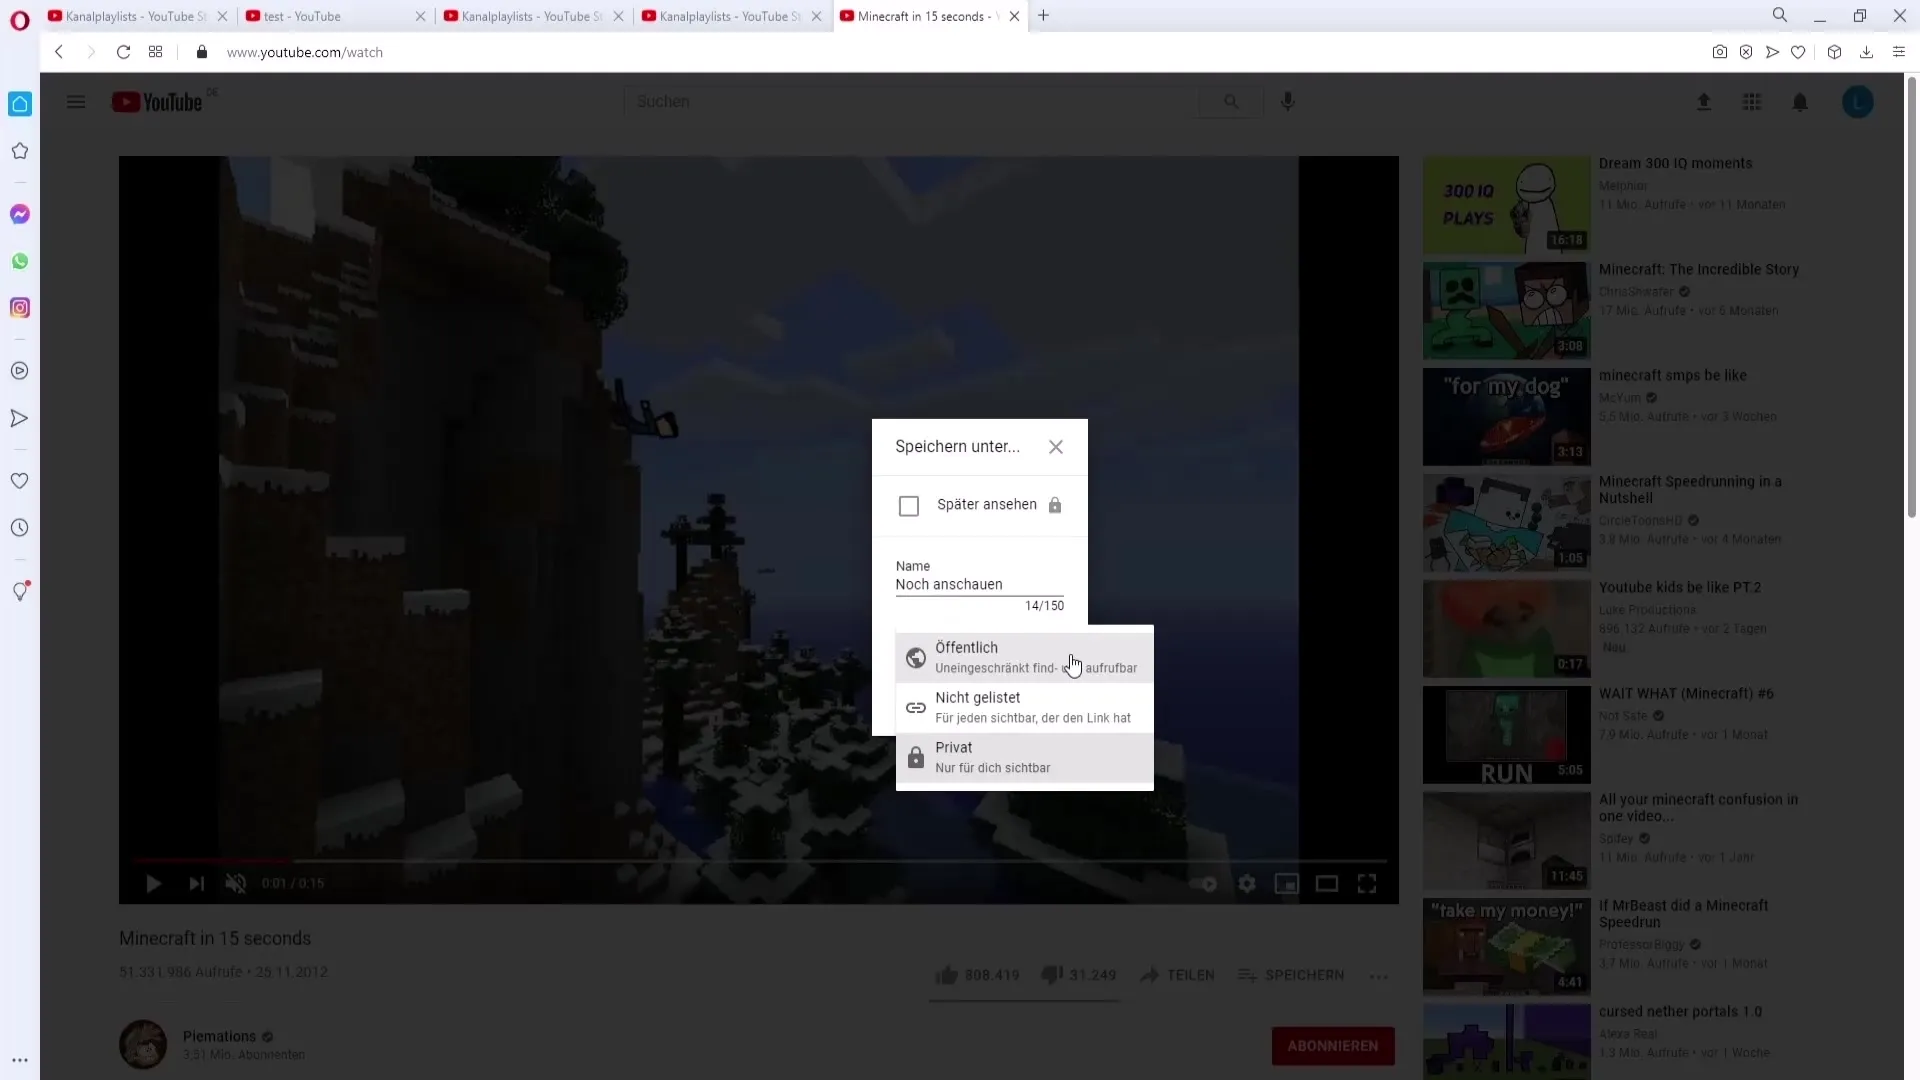This screenshot has width=1920, height=1080.
Task: Click the address bar URL
Action: coord(305,52)
